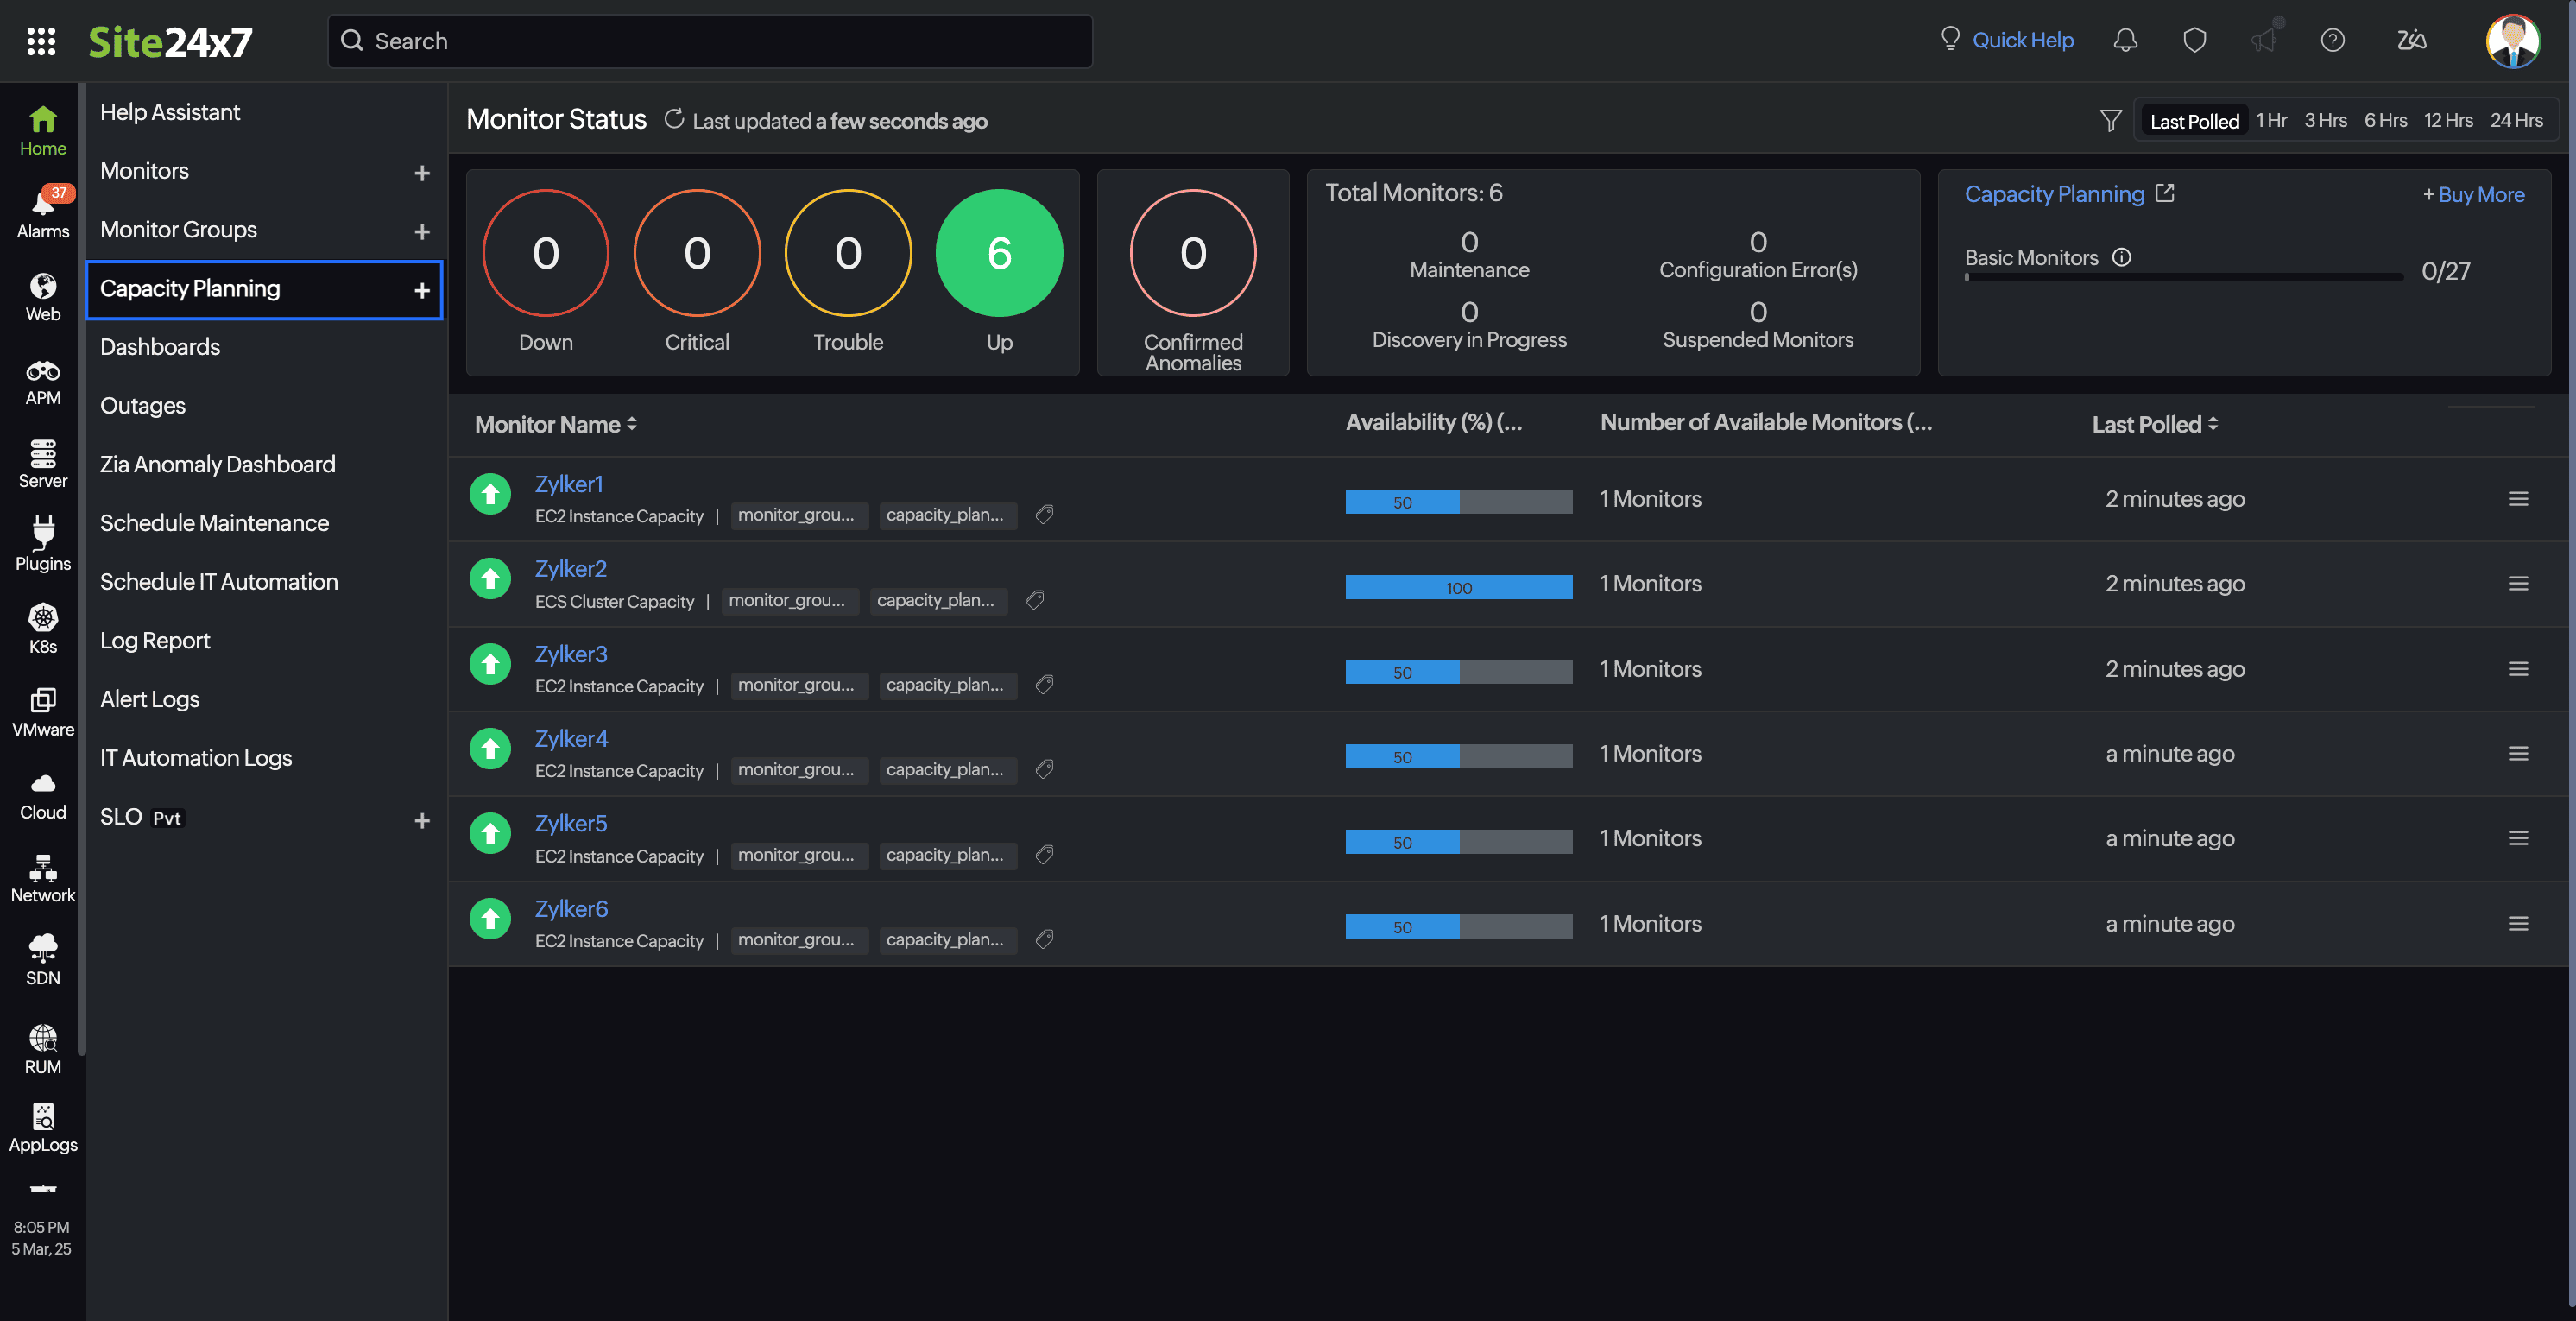Screen dimensions: 2576x1321
Task: Click the notification bell in top bar
Action: 2125,40
